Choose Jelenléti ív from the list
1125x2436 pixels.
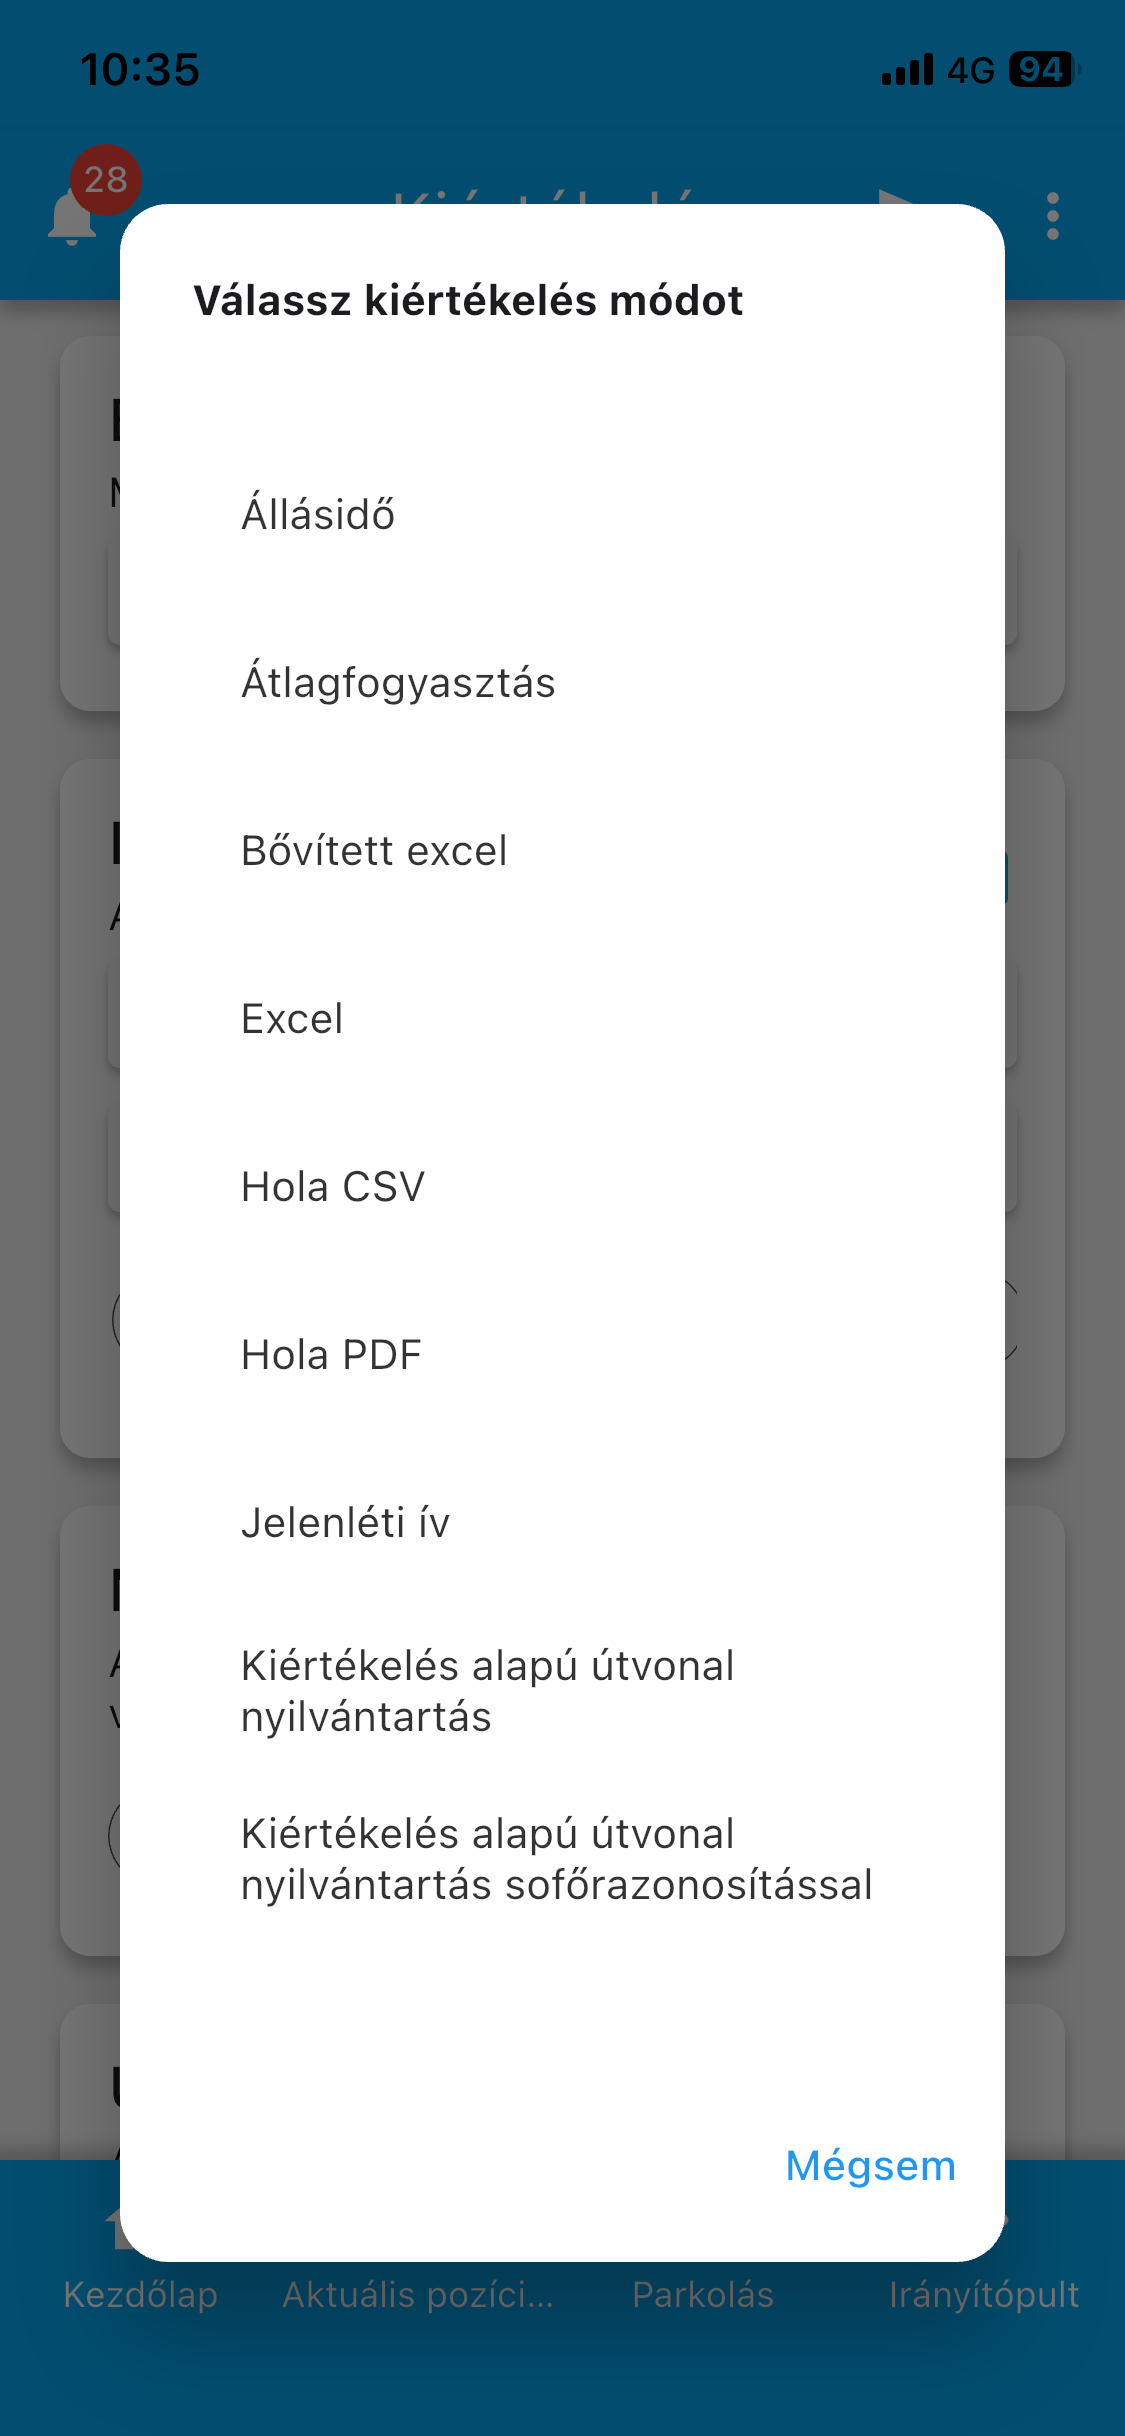[345, 1523]
